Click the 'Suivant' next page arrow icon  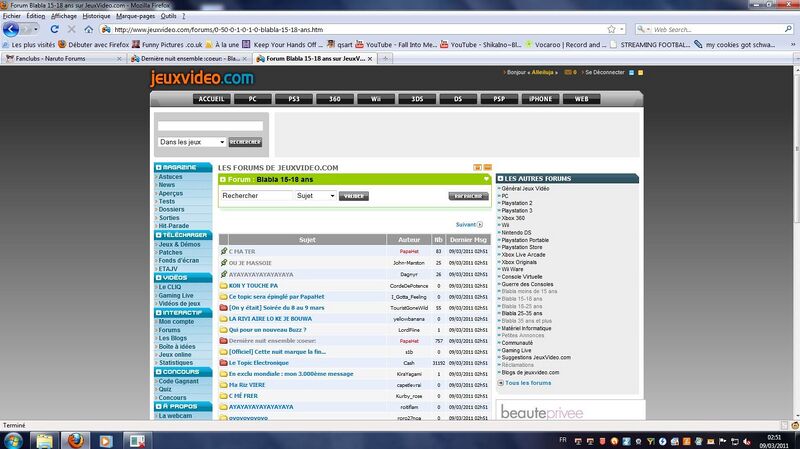[480, 225]
